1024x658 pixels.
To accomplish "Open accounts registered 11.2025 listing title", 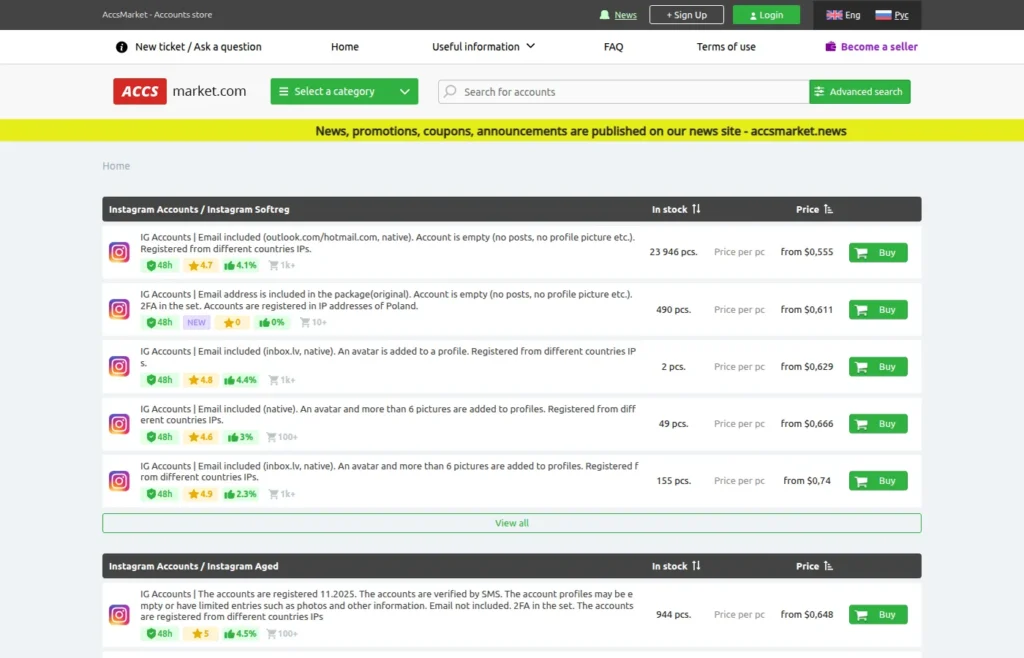I will pos(387,605).
